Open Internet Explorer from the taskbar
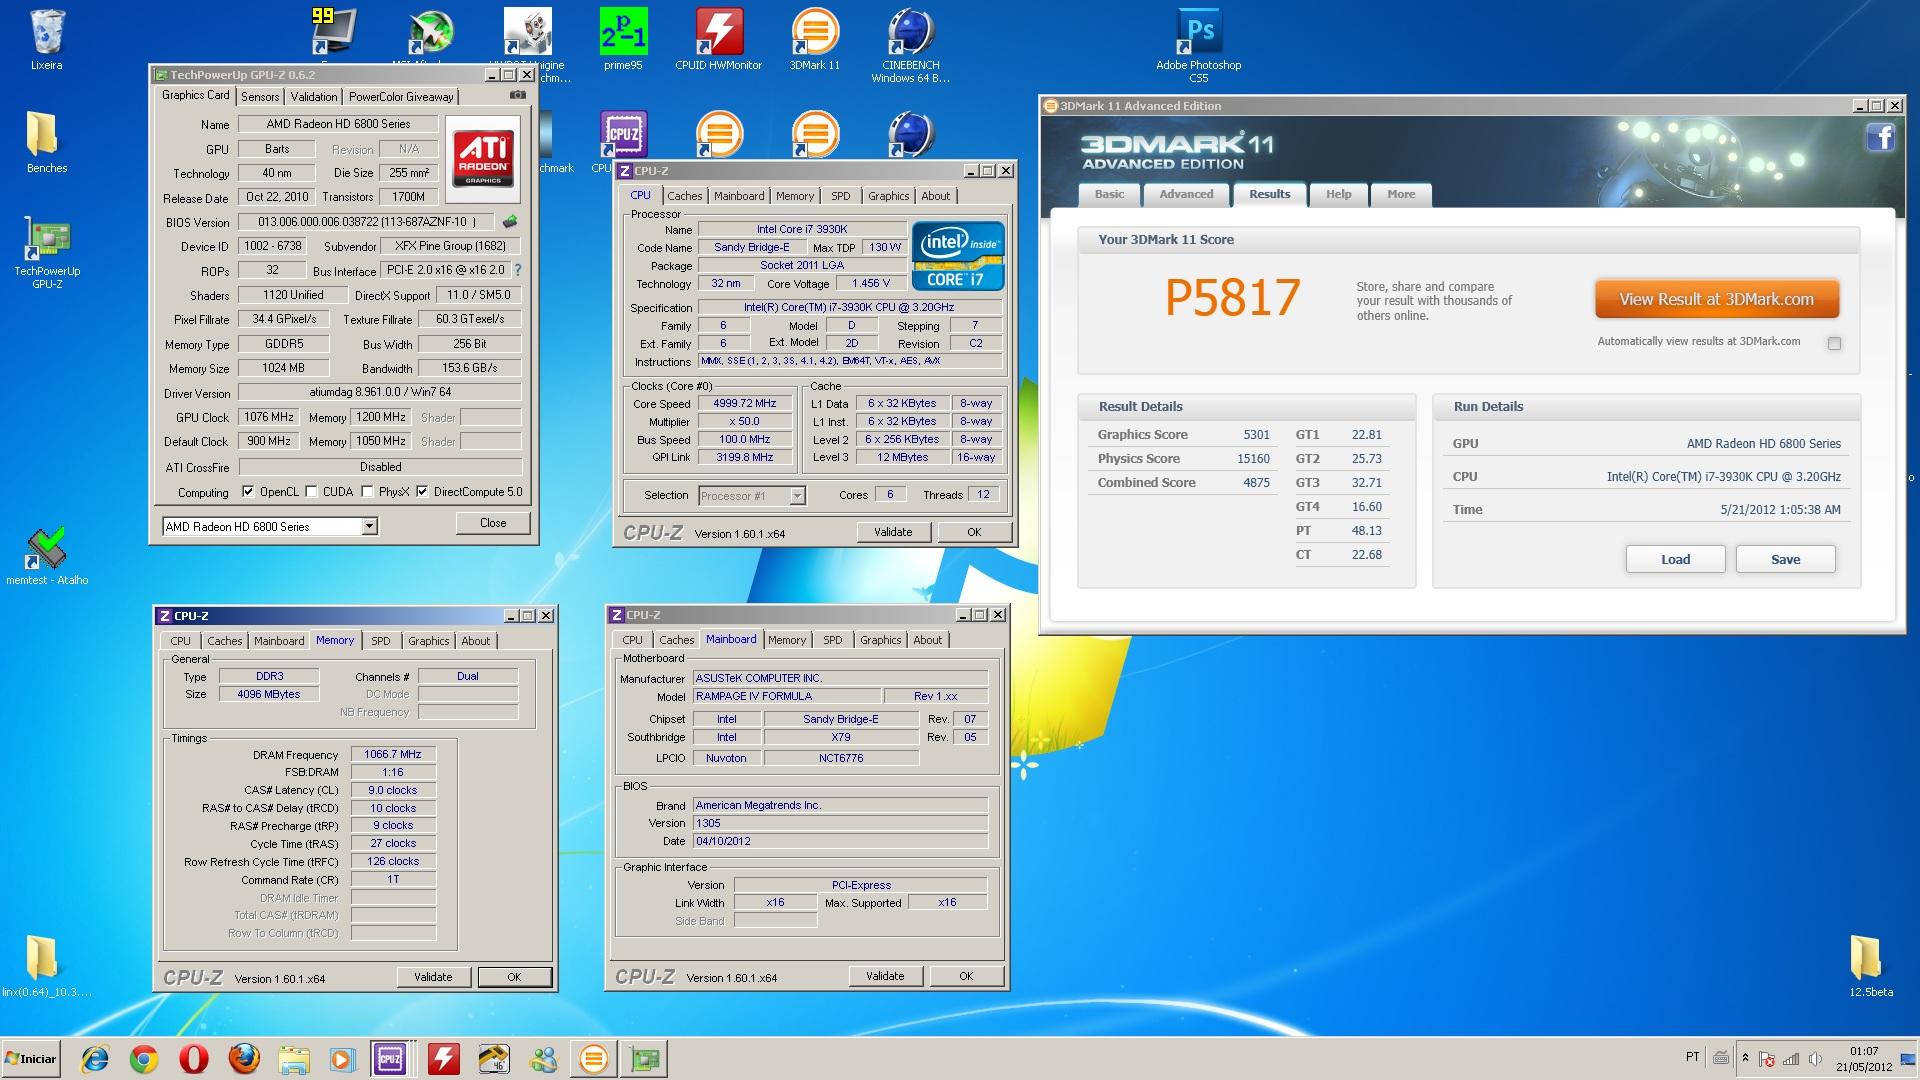 pyautogui.click(x=95, y=1059)
